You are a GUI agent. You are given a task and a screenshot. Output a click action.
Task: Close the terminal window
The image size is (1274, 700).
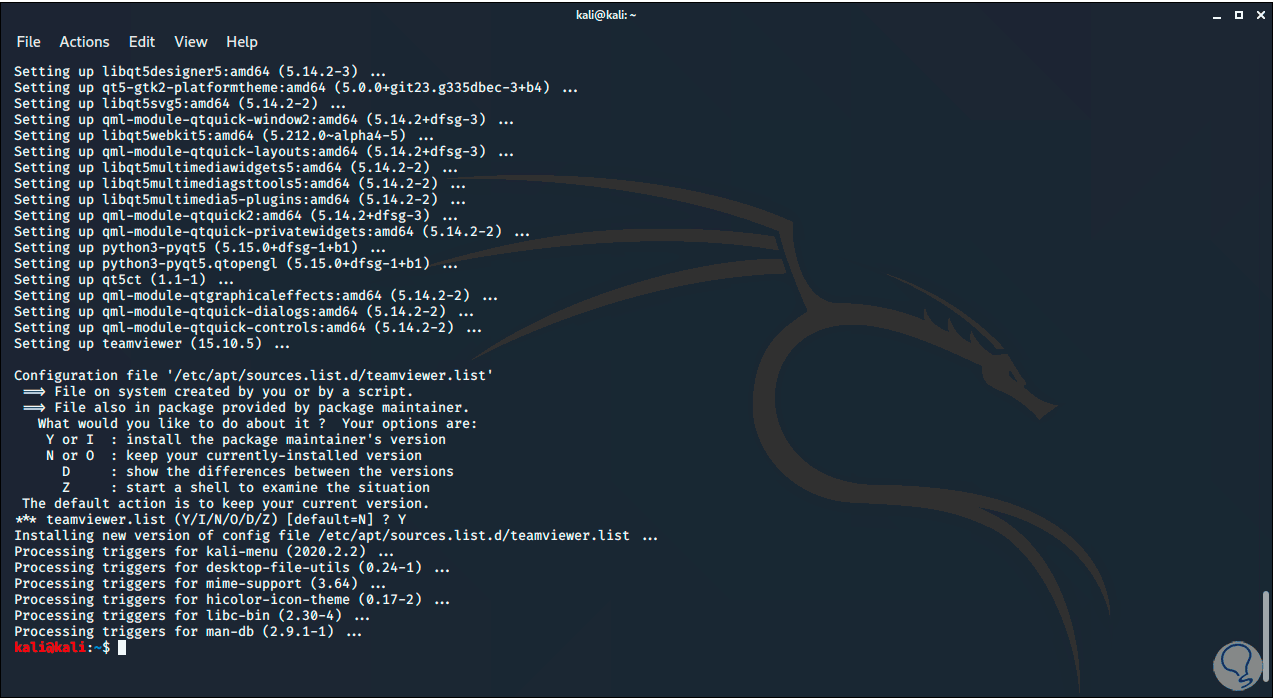pyautogui.click(x=1258, y=15)
